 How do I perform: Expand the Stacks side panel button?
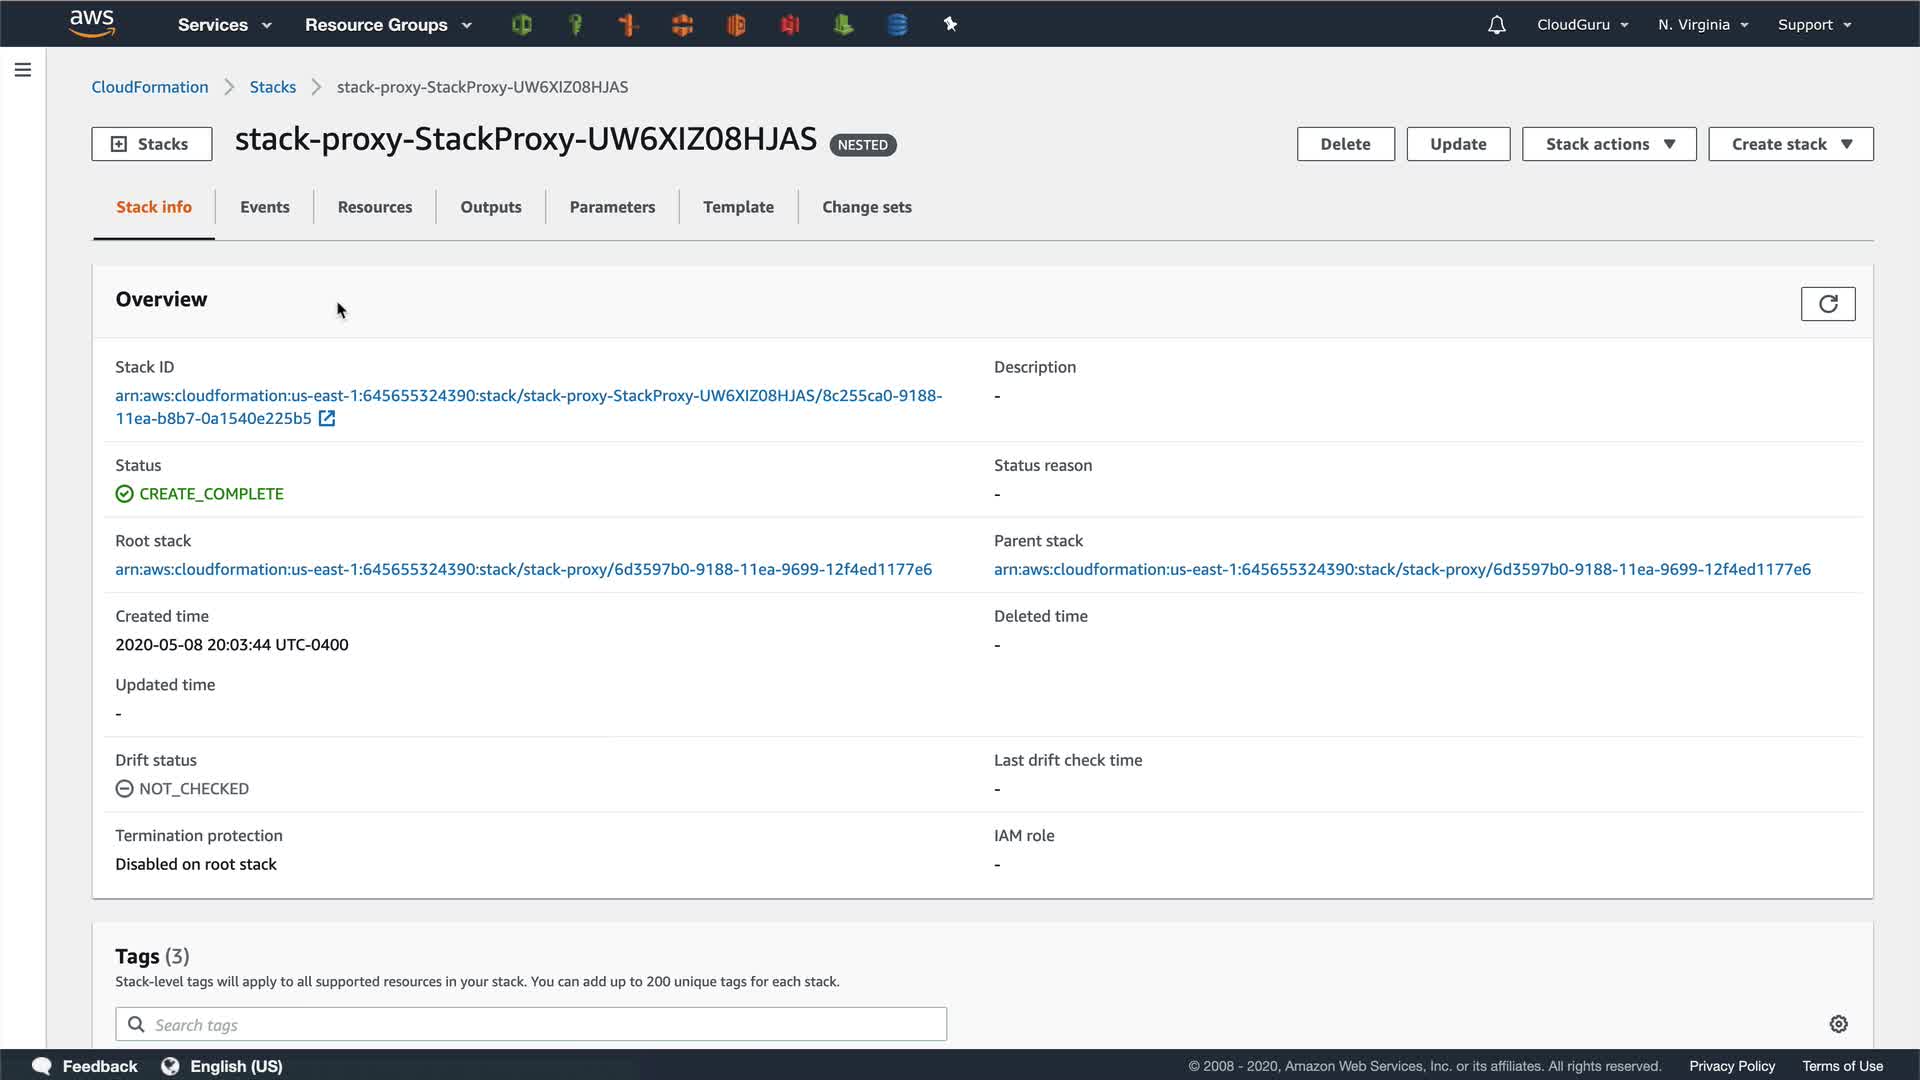151,144
